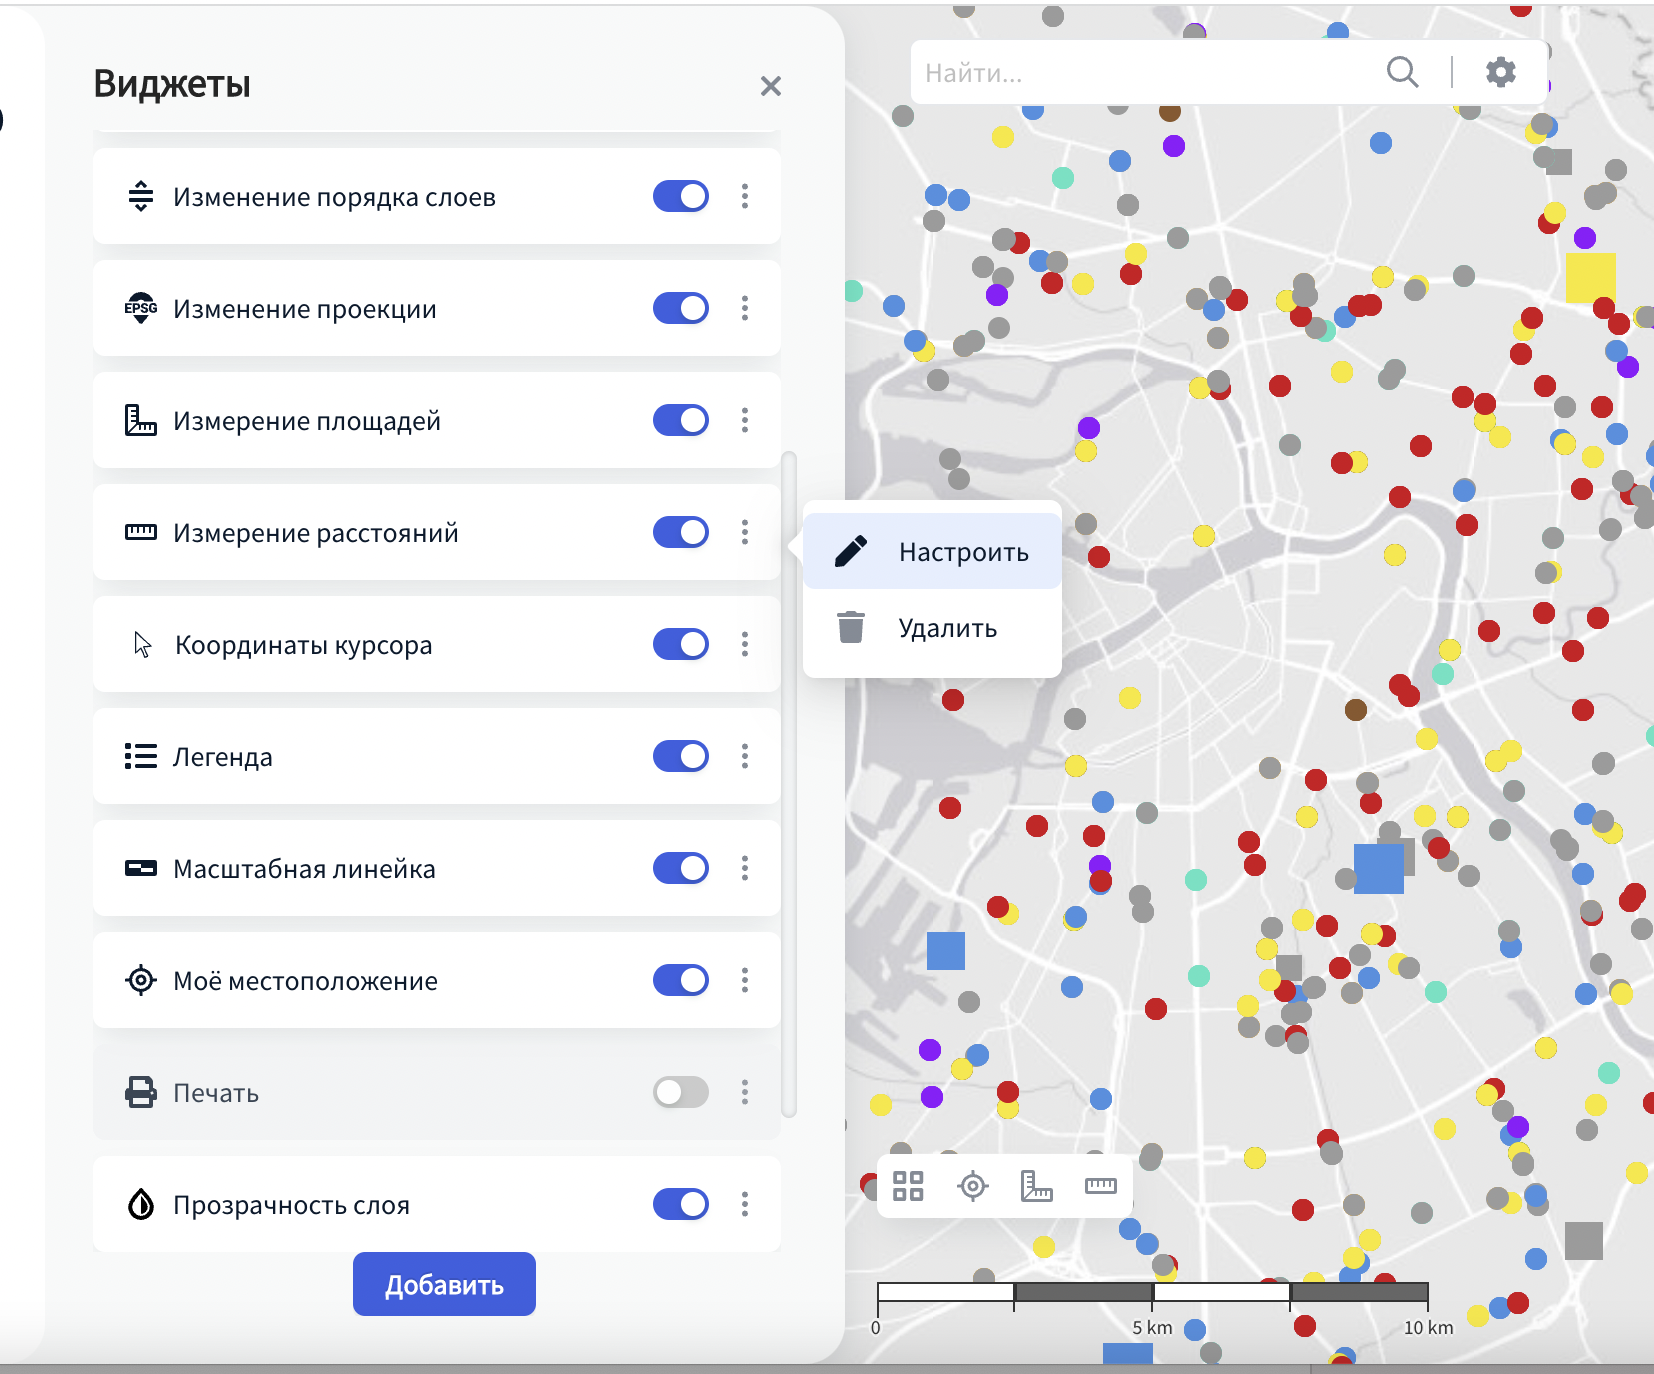Click the widgets grid icon on map toolbar
The width and height of the screenshot is (1654, 1374).
coord(908,1186)
